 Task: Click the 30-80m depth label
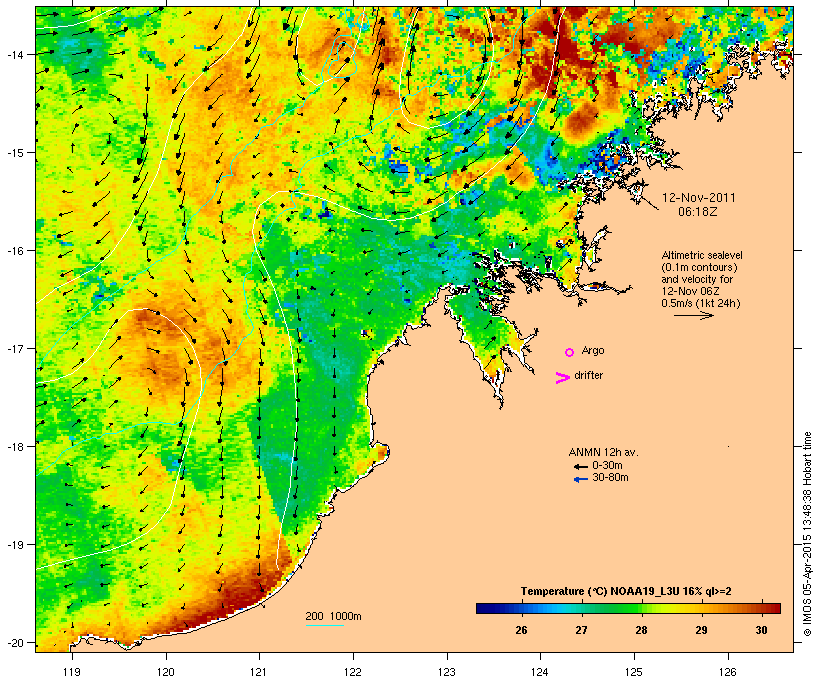pos(610,477)
